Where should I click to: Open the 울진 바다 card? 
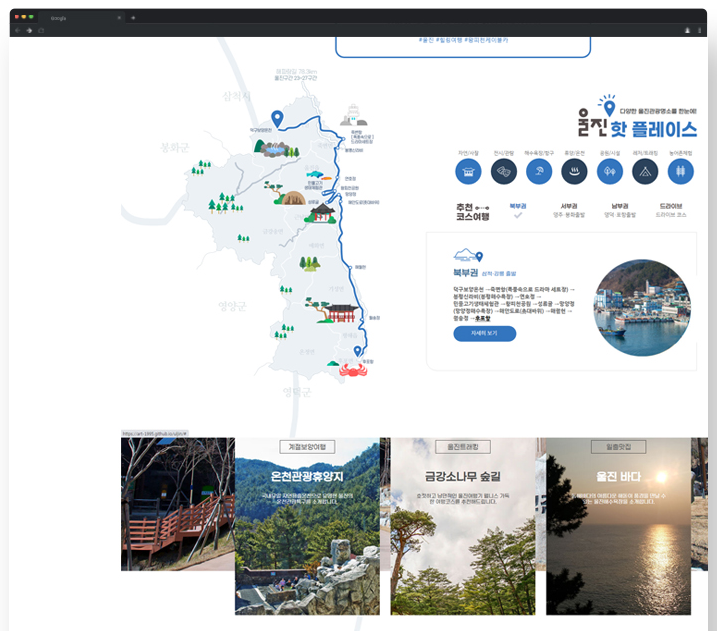[x=618, y=526]
